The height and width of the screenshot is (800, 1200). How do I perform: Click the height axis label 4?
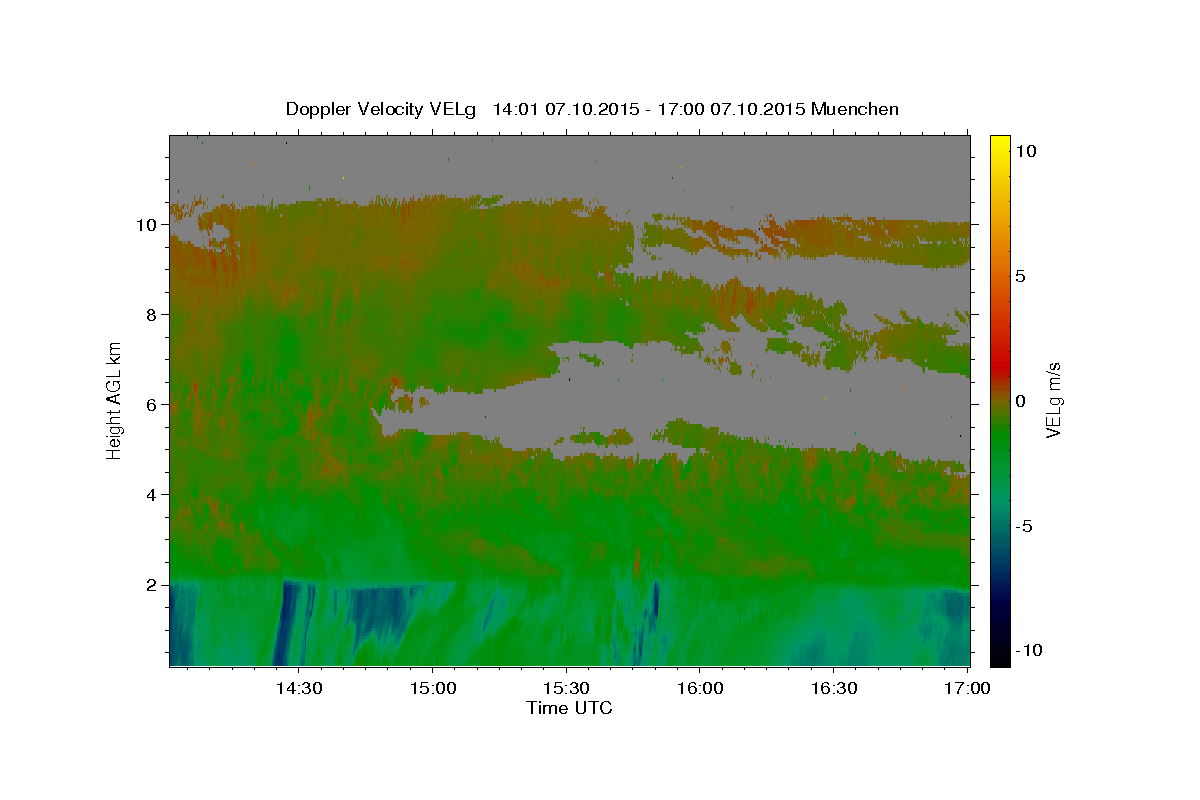click(x=153, y=495)
